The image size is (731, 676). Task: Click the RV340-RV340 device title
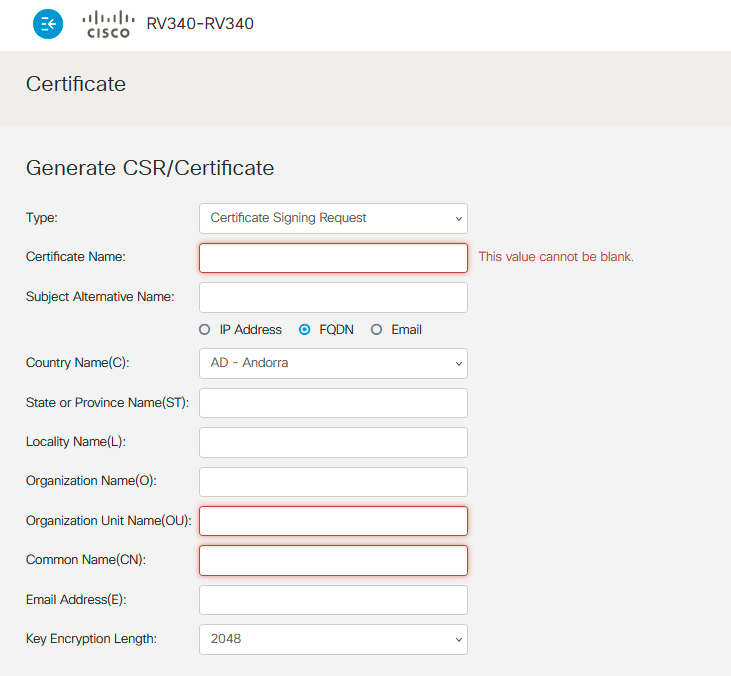coord(200,24)
